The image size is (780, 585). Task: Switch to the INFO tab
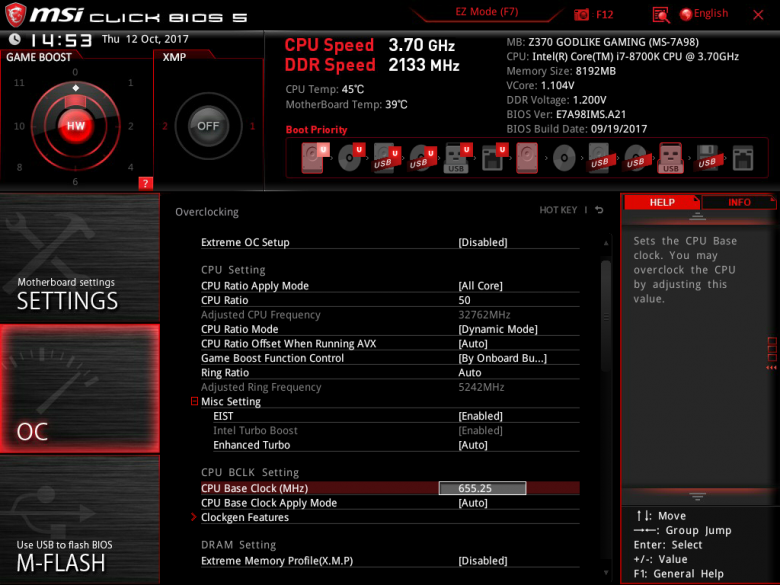pos(739,202)
